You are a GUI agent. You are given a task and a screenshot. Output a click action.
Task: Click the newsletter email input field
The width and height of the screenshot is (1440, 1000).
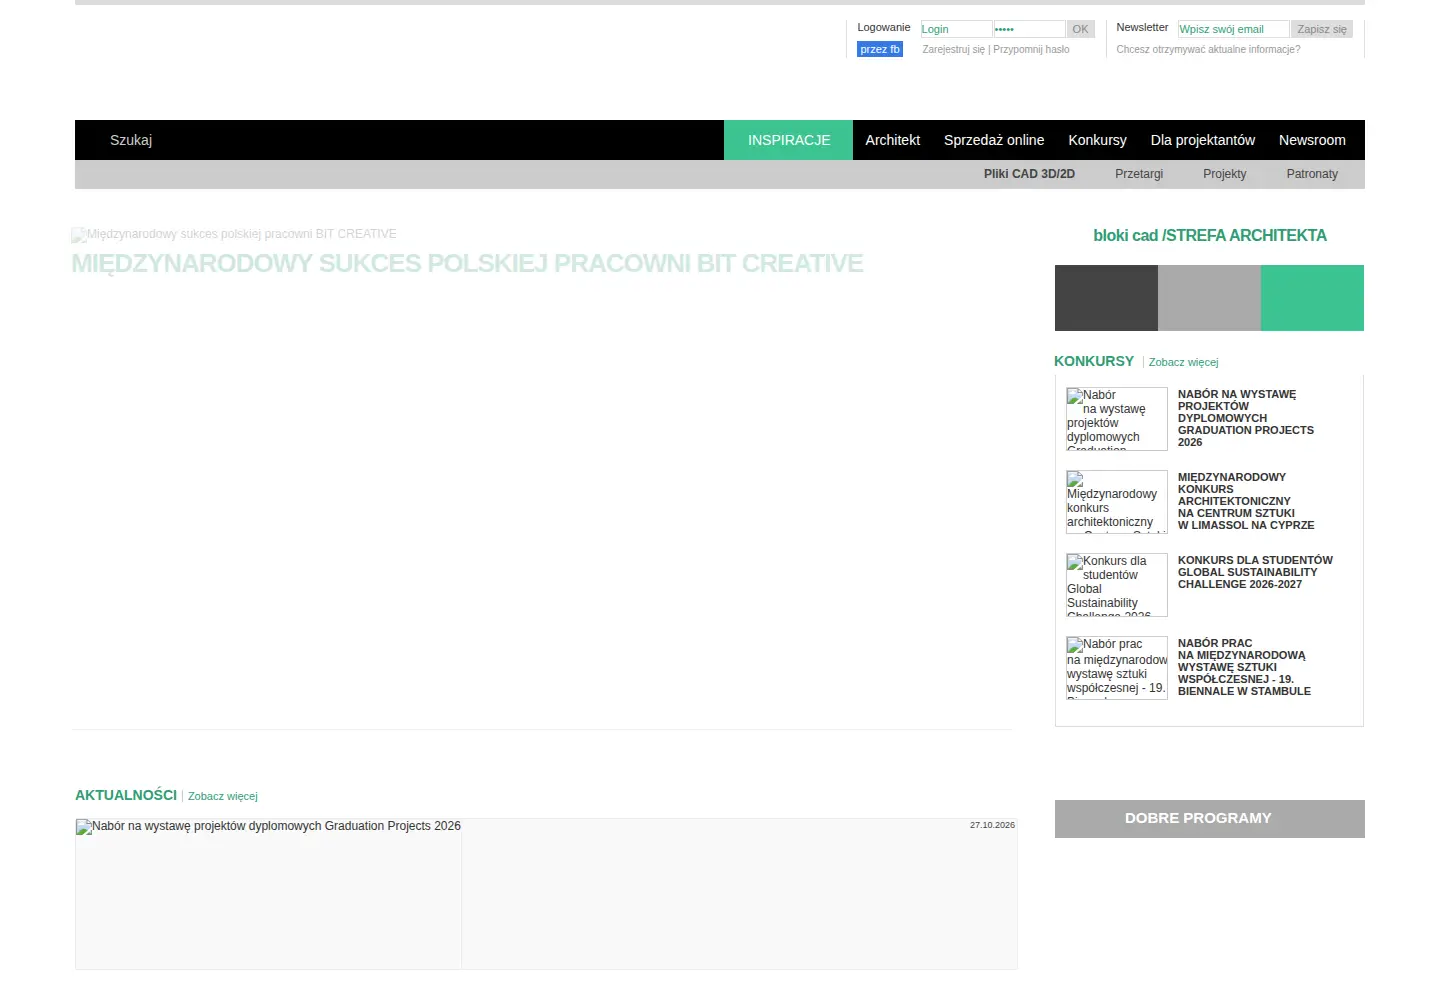[x=1233, y=29]
